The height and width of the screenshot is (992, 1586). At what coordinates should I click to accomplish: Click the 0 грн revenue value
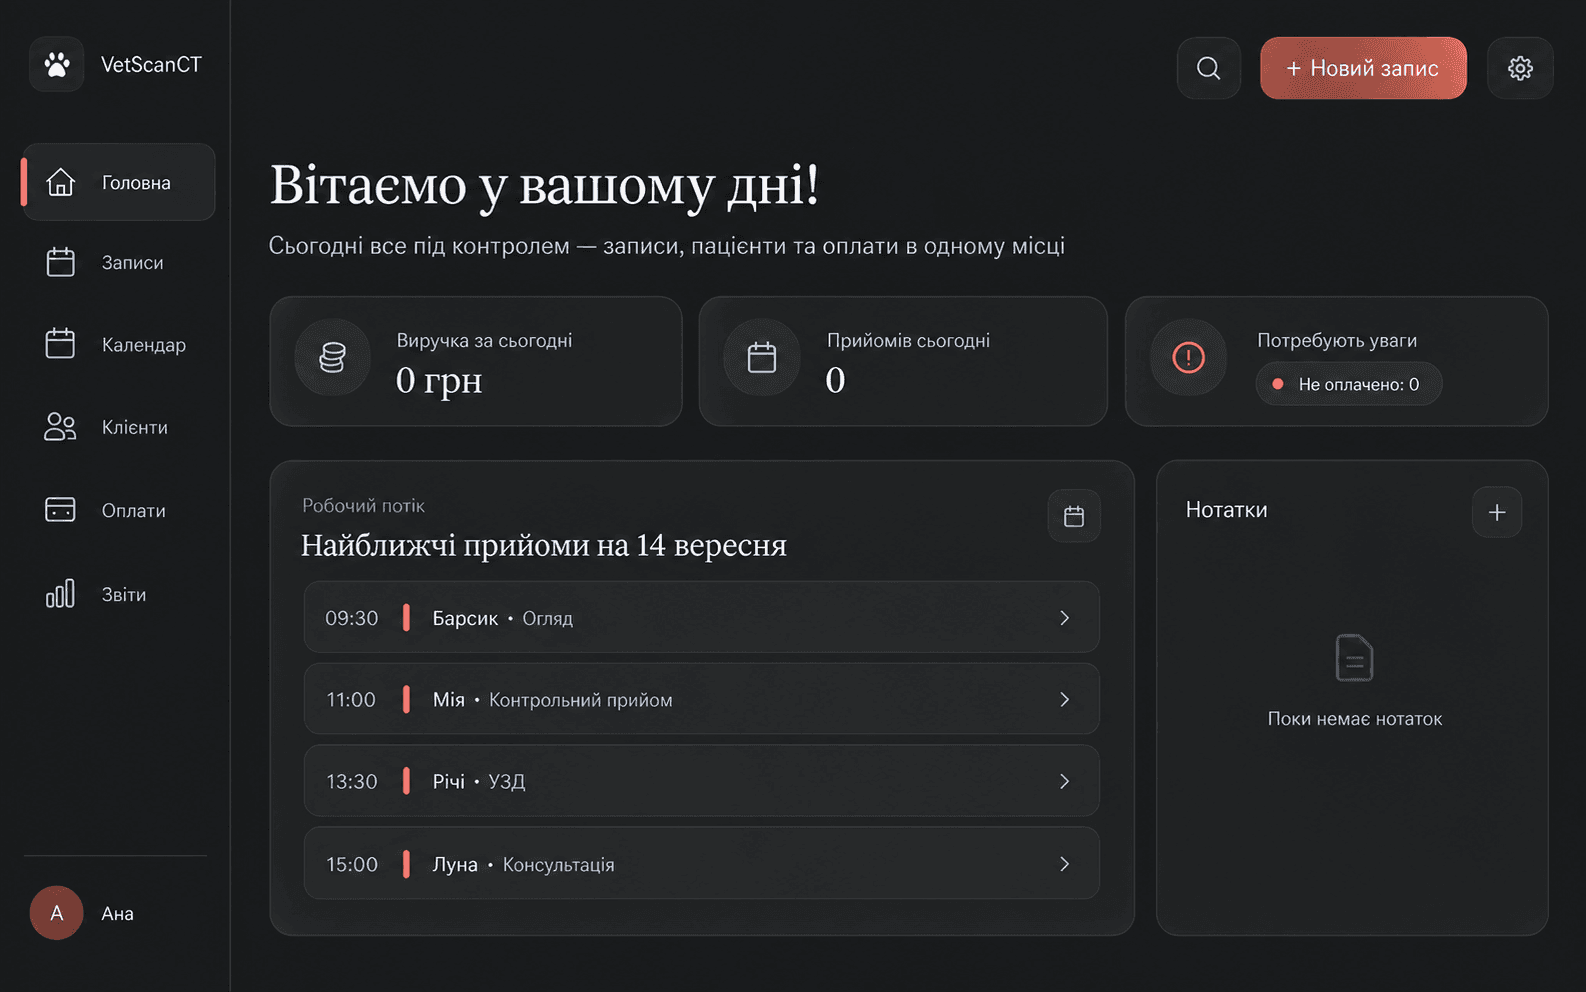pyautogui.click(x=439, y=380)
